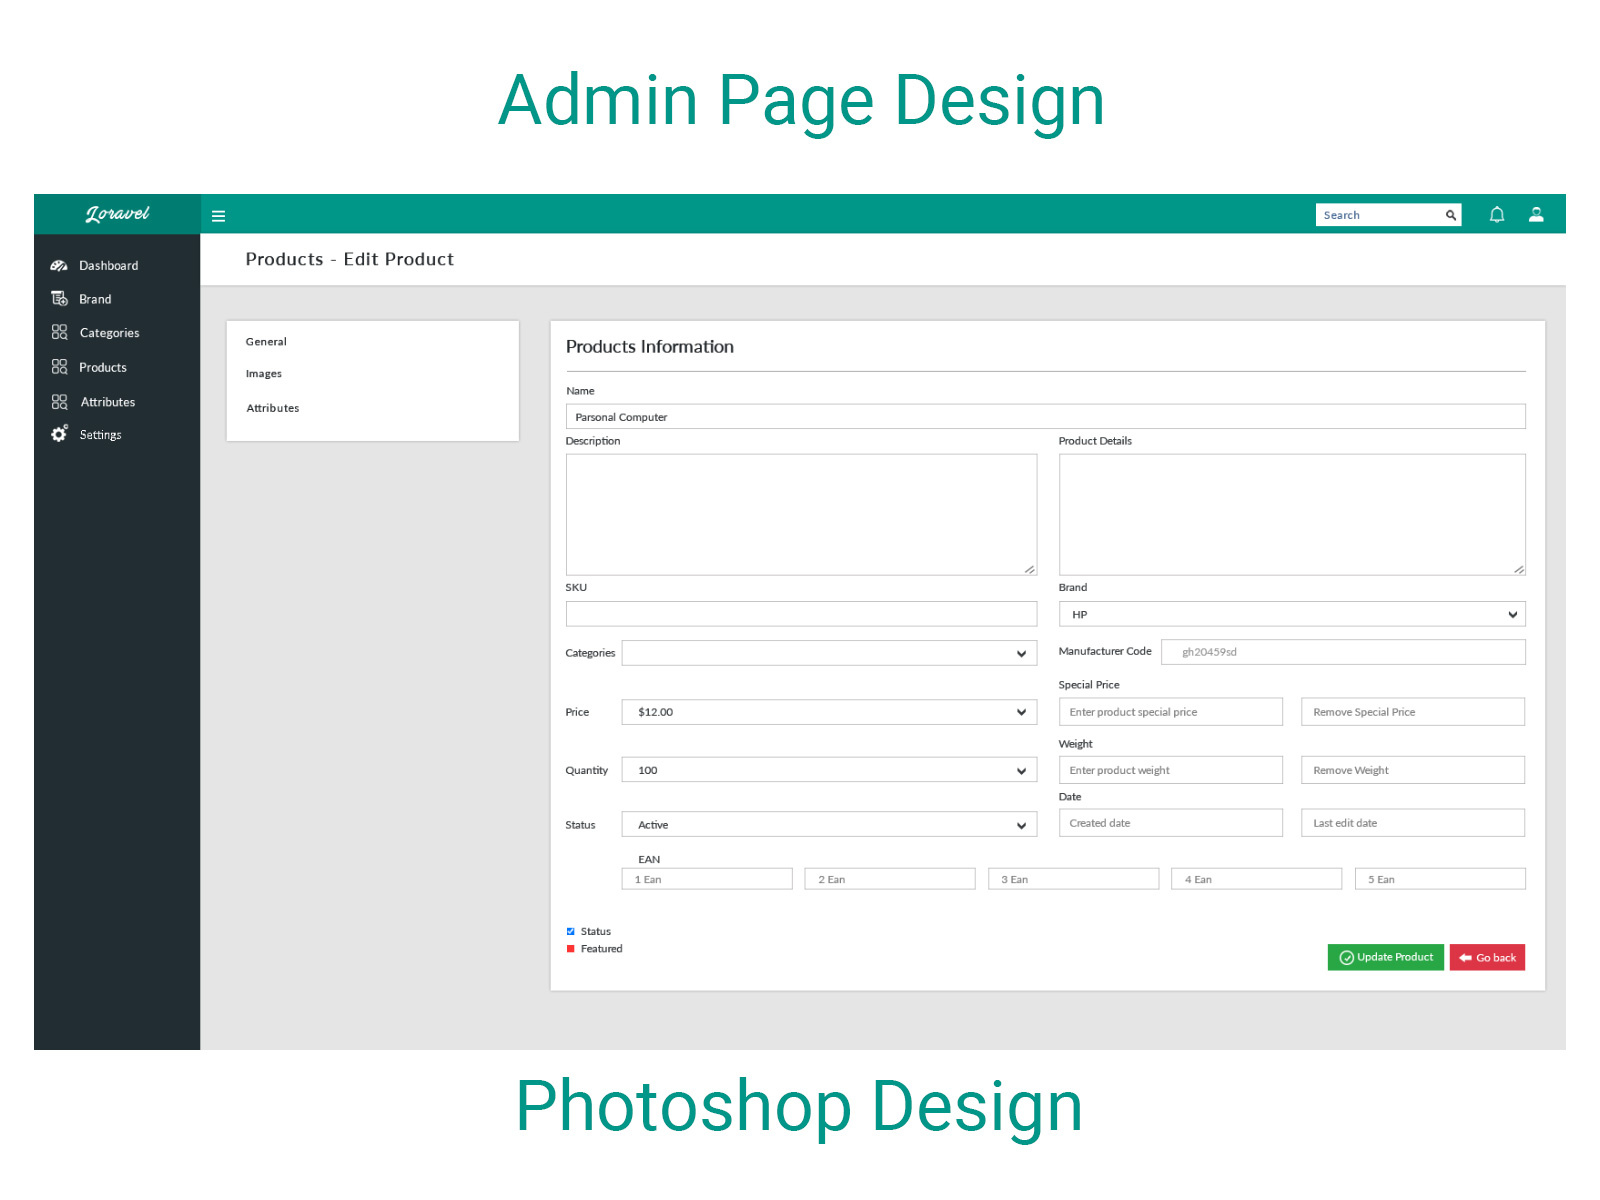This screenshot has width=1600, height=1200.
Task: Check the Featured checkbox
Action: [571, 948]
